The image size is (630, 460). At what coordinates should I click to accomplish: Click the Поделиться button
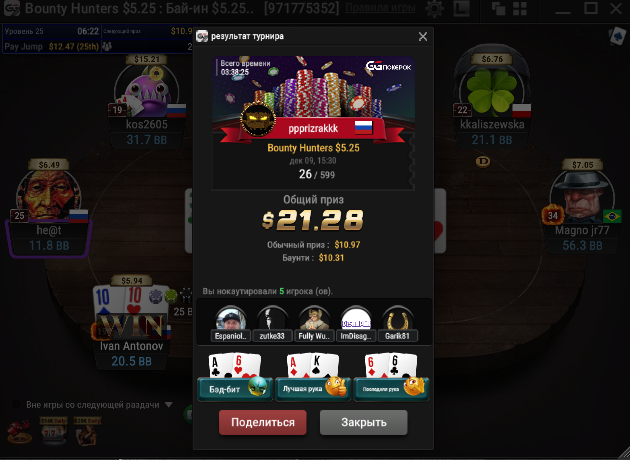tap(263, 422)
